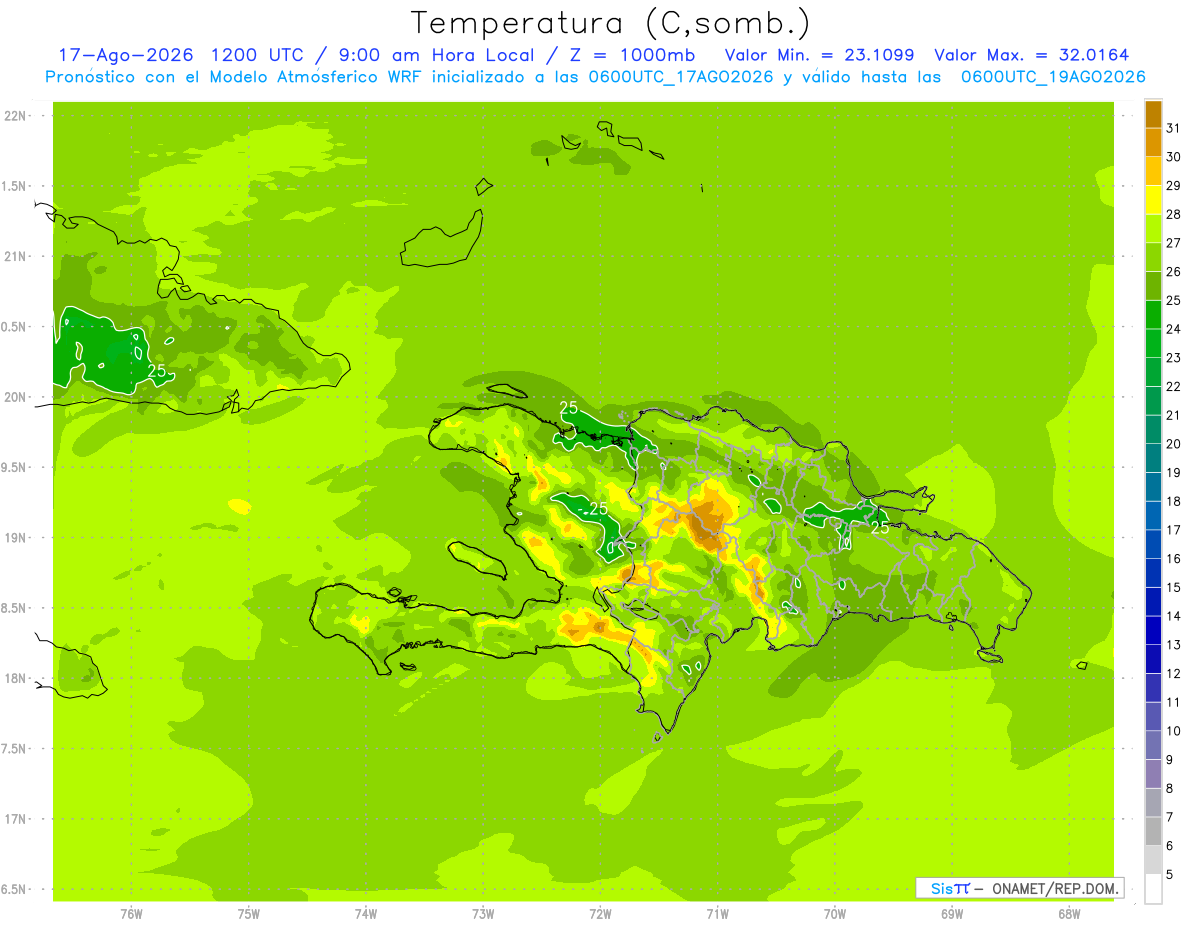Click the "18N" latitude label

coord(14,679)
